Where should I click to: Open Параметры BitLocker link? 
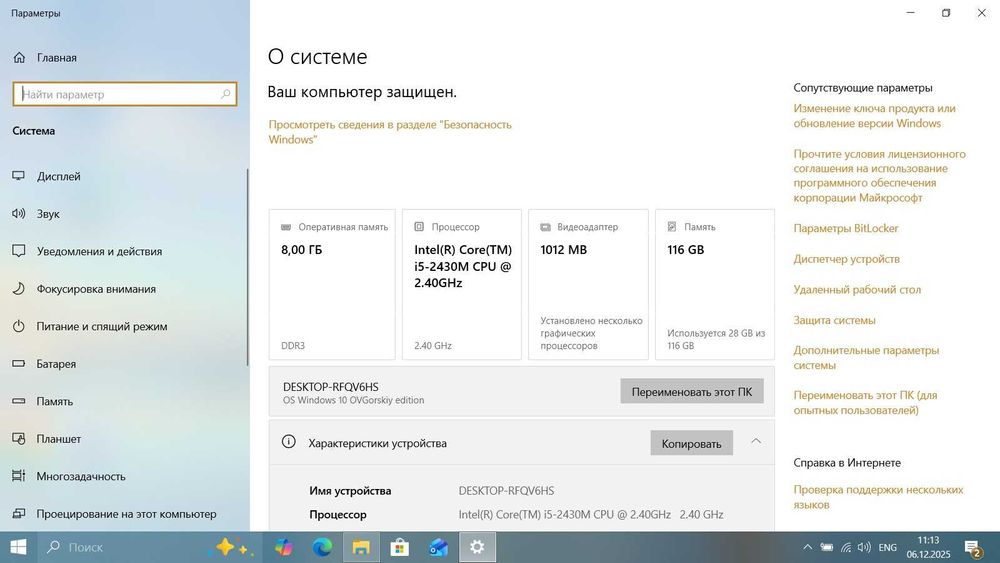[846, 228]
